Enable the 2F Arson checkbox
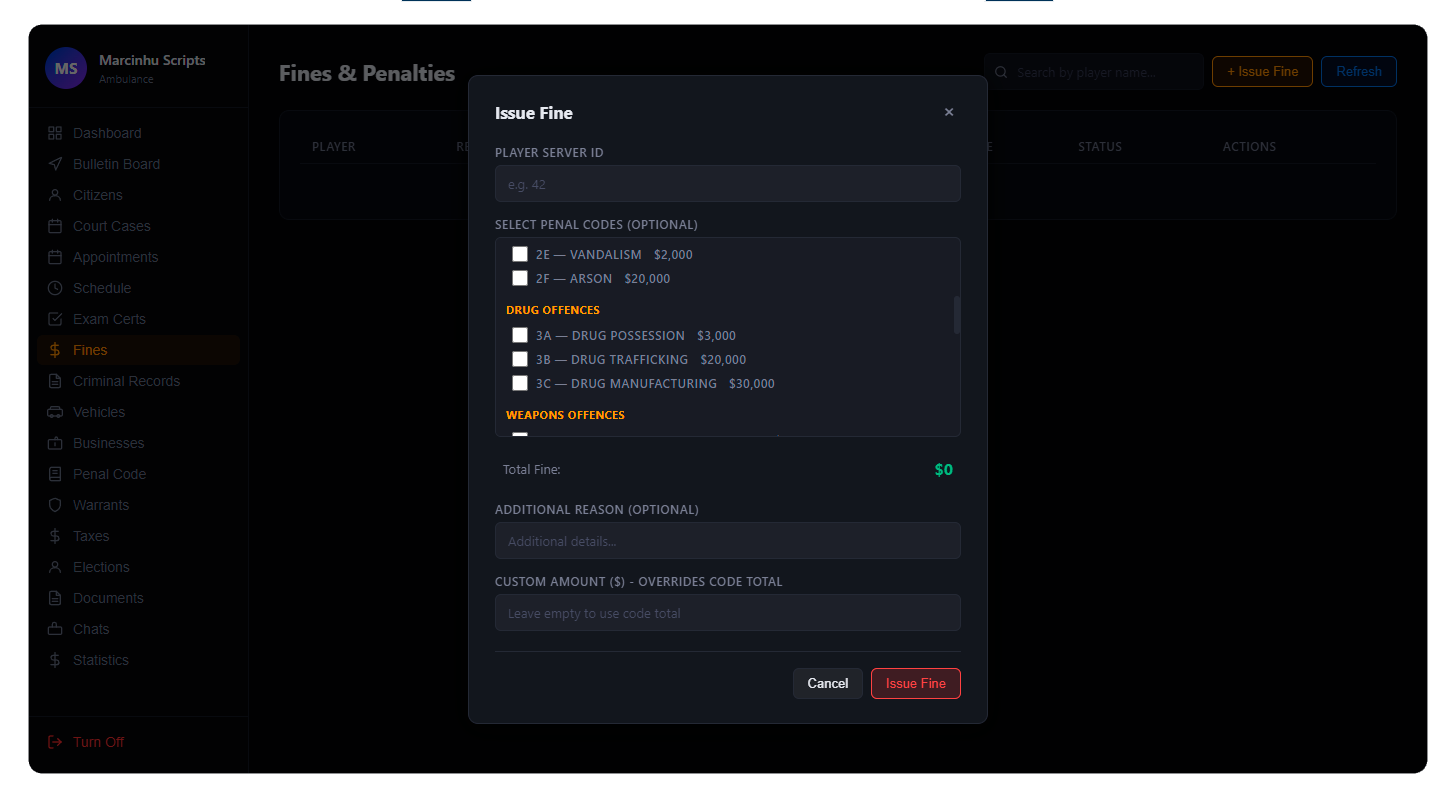This screenshot has width=1446, height=788. click(x=520, y=278)
